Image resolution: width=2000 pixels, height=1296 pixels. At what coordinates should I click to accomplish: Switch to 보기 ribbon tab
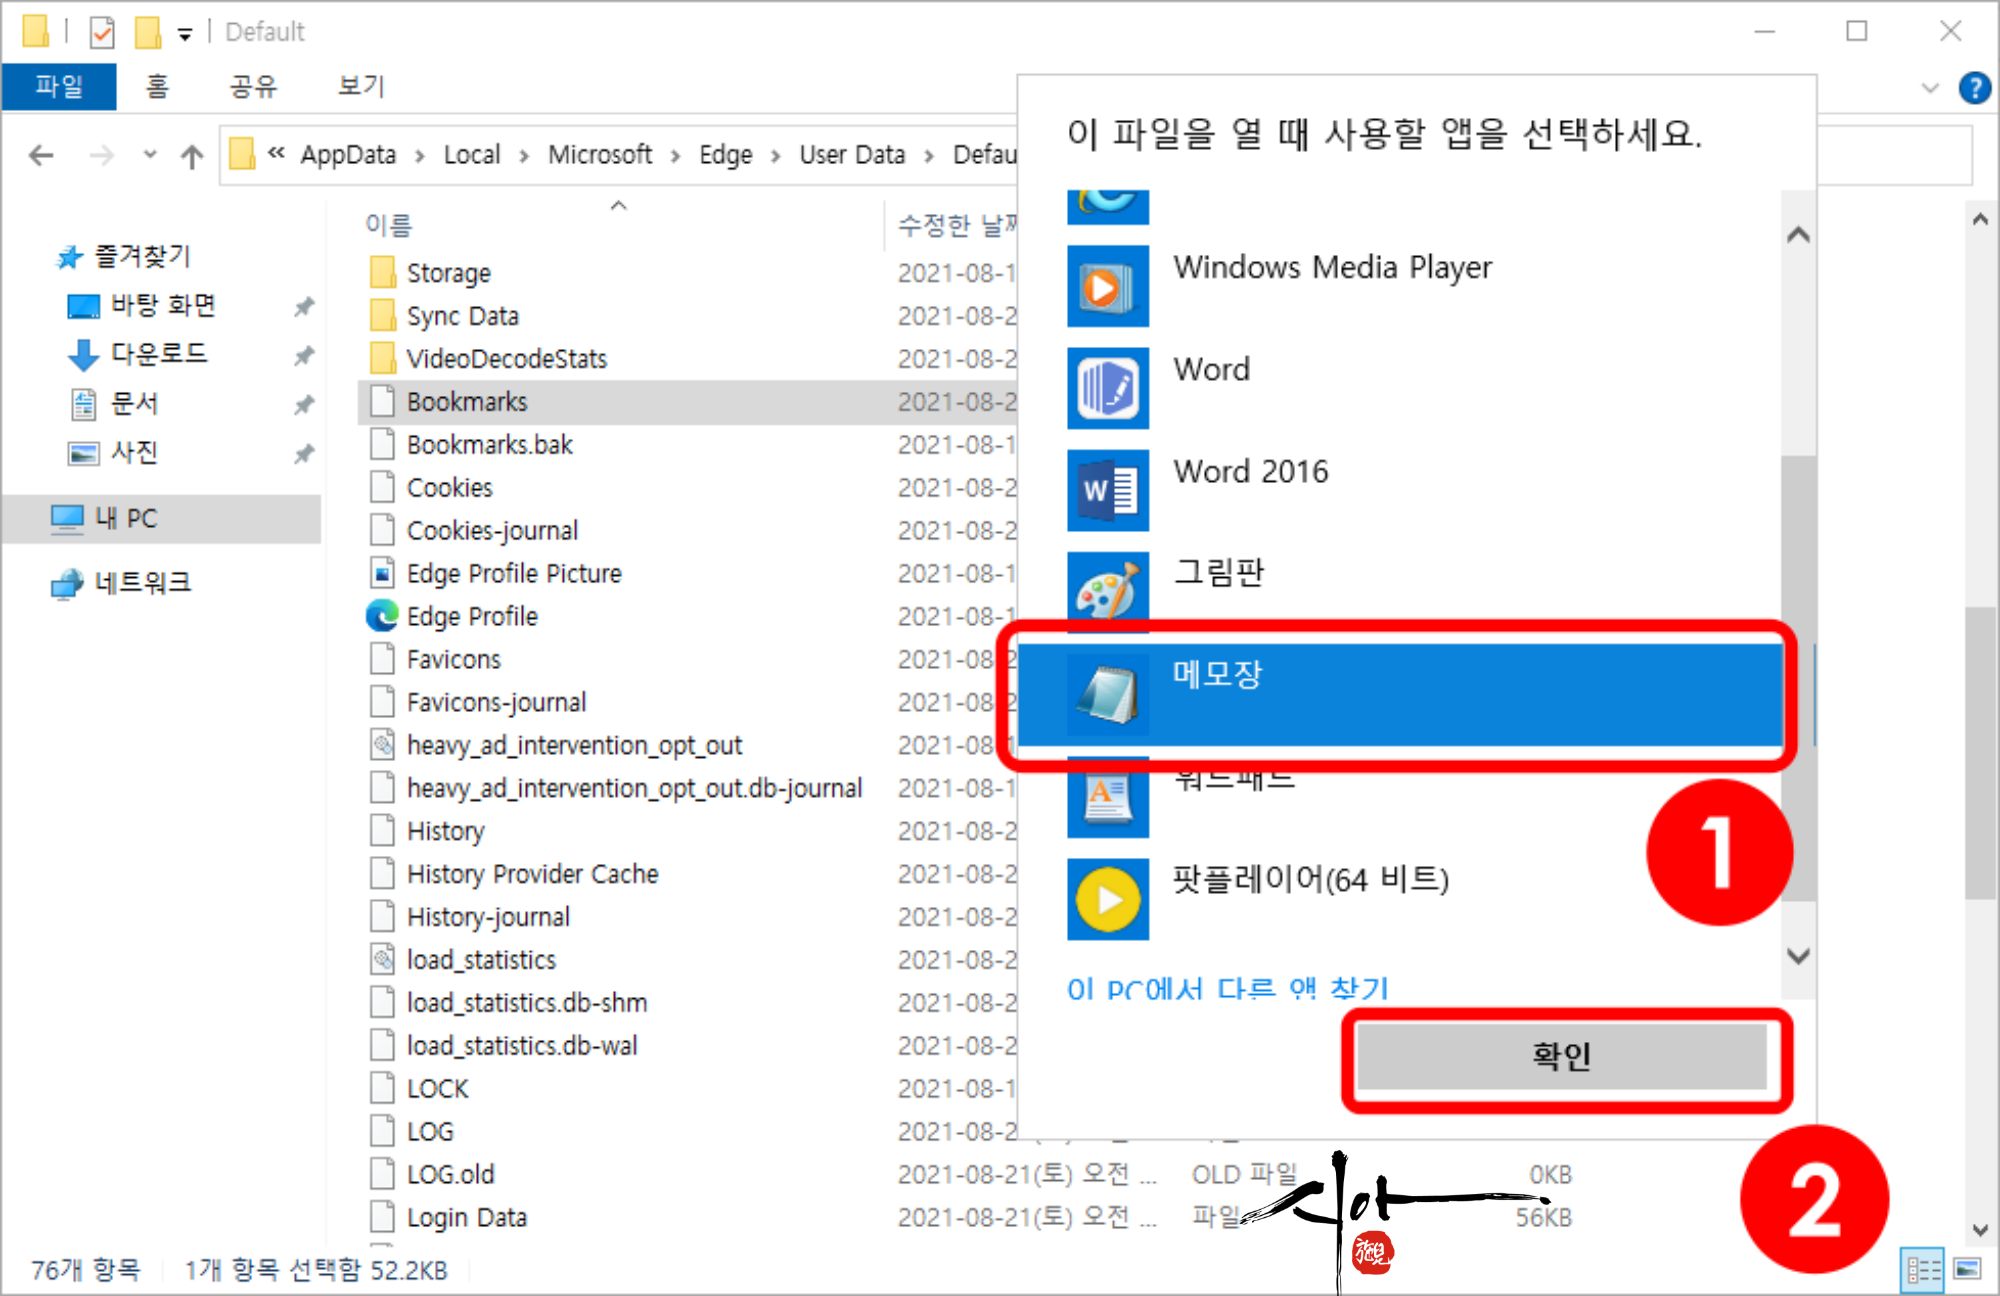(x=360, y=87)
